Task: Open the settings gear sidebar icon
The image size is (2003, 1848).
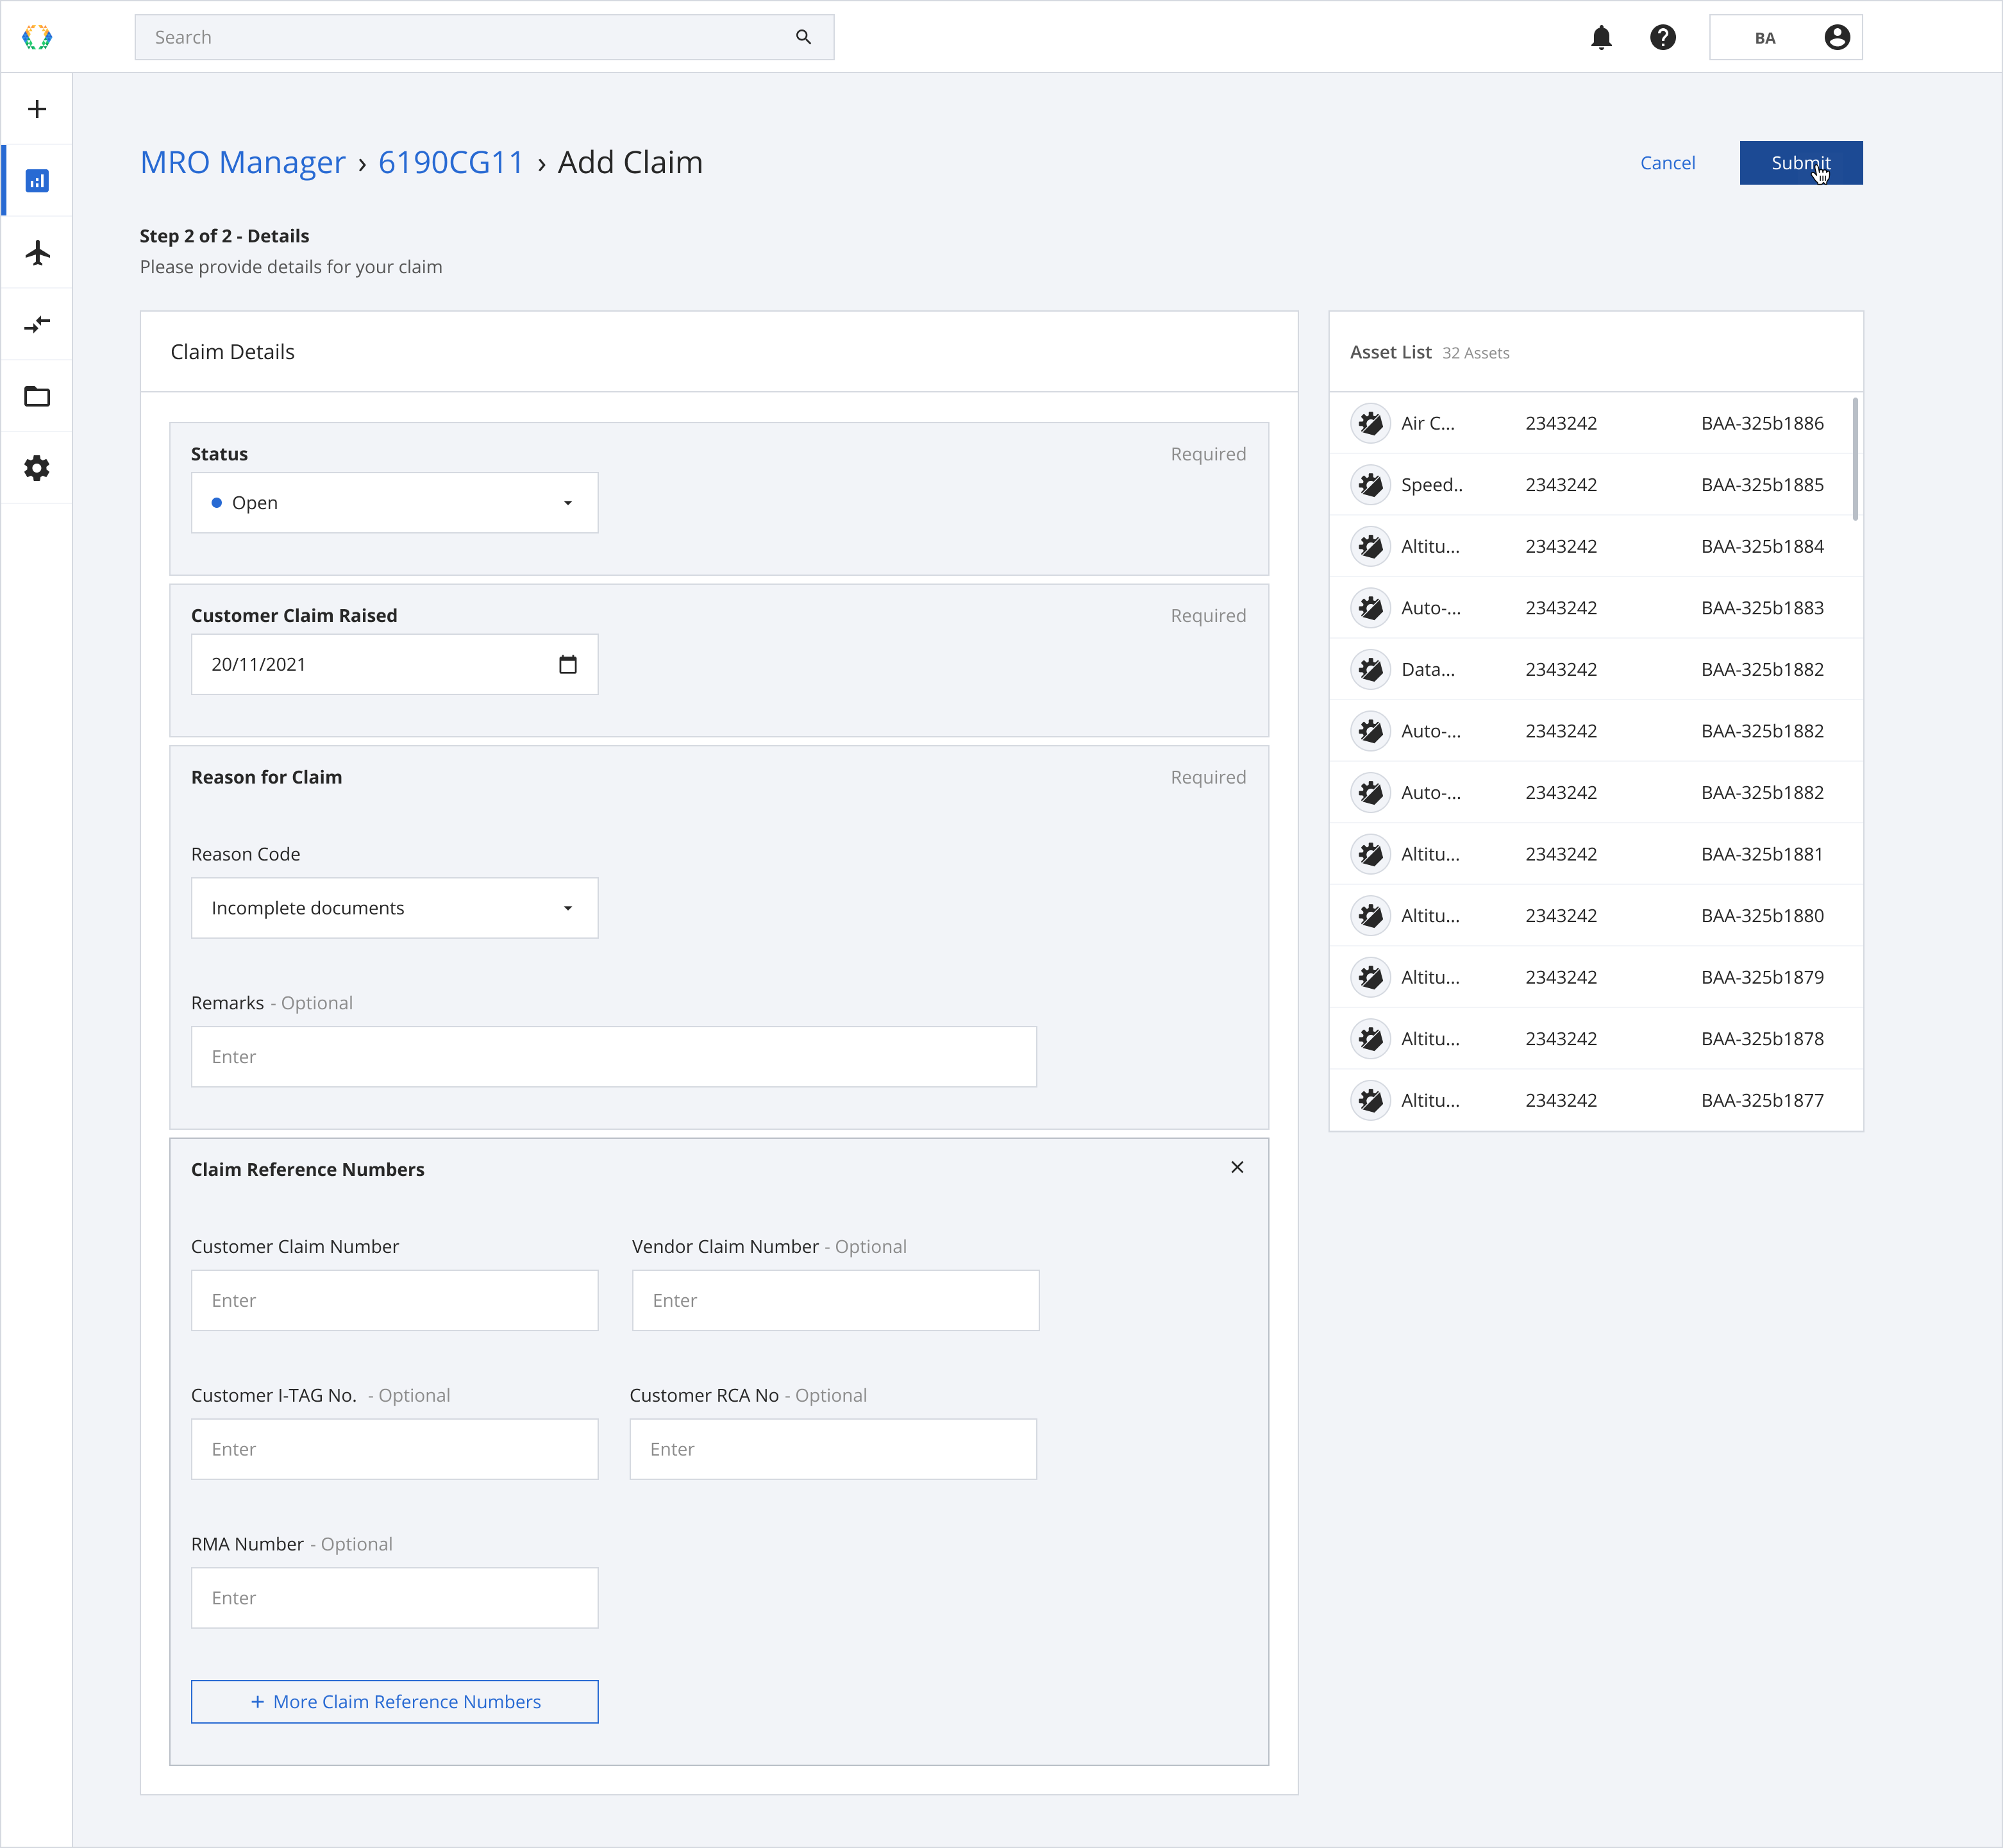Action: coord(37,468)
